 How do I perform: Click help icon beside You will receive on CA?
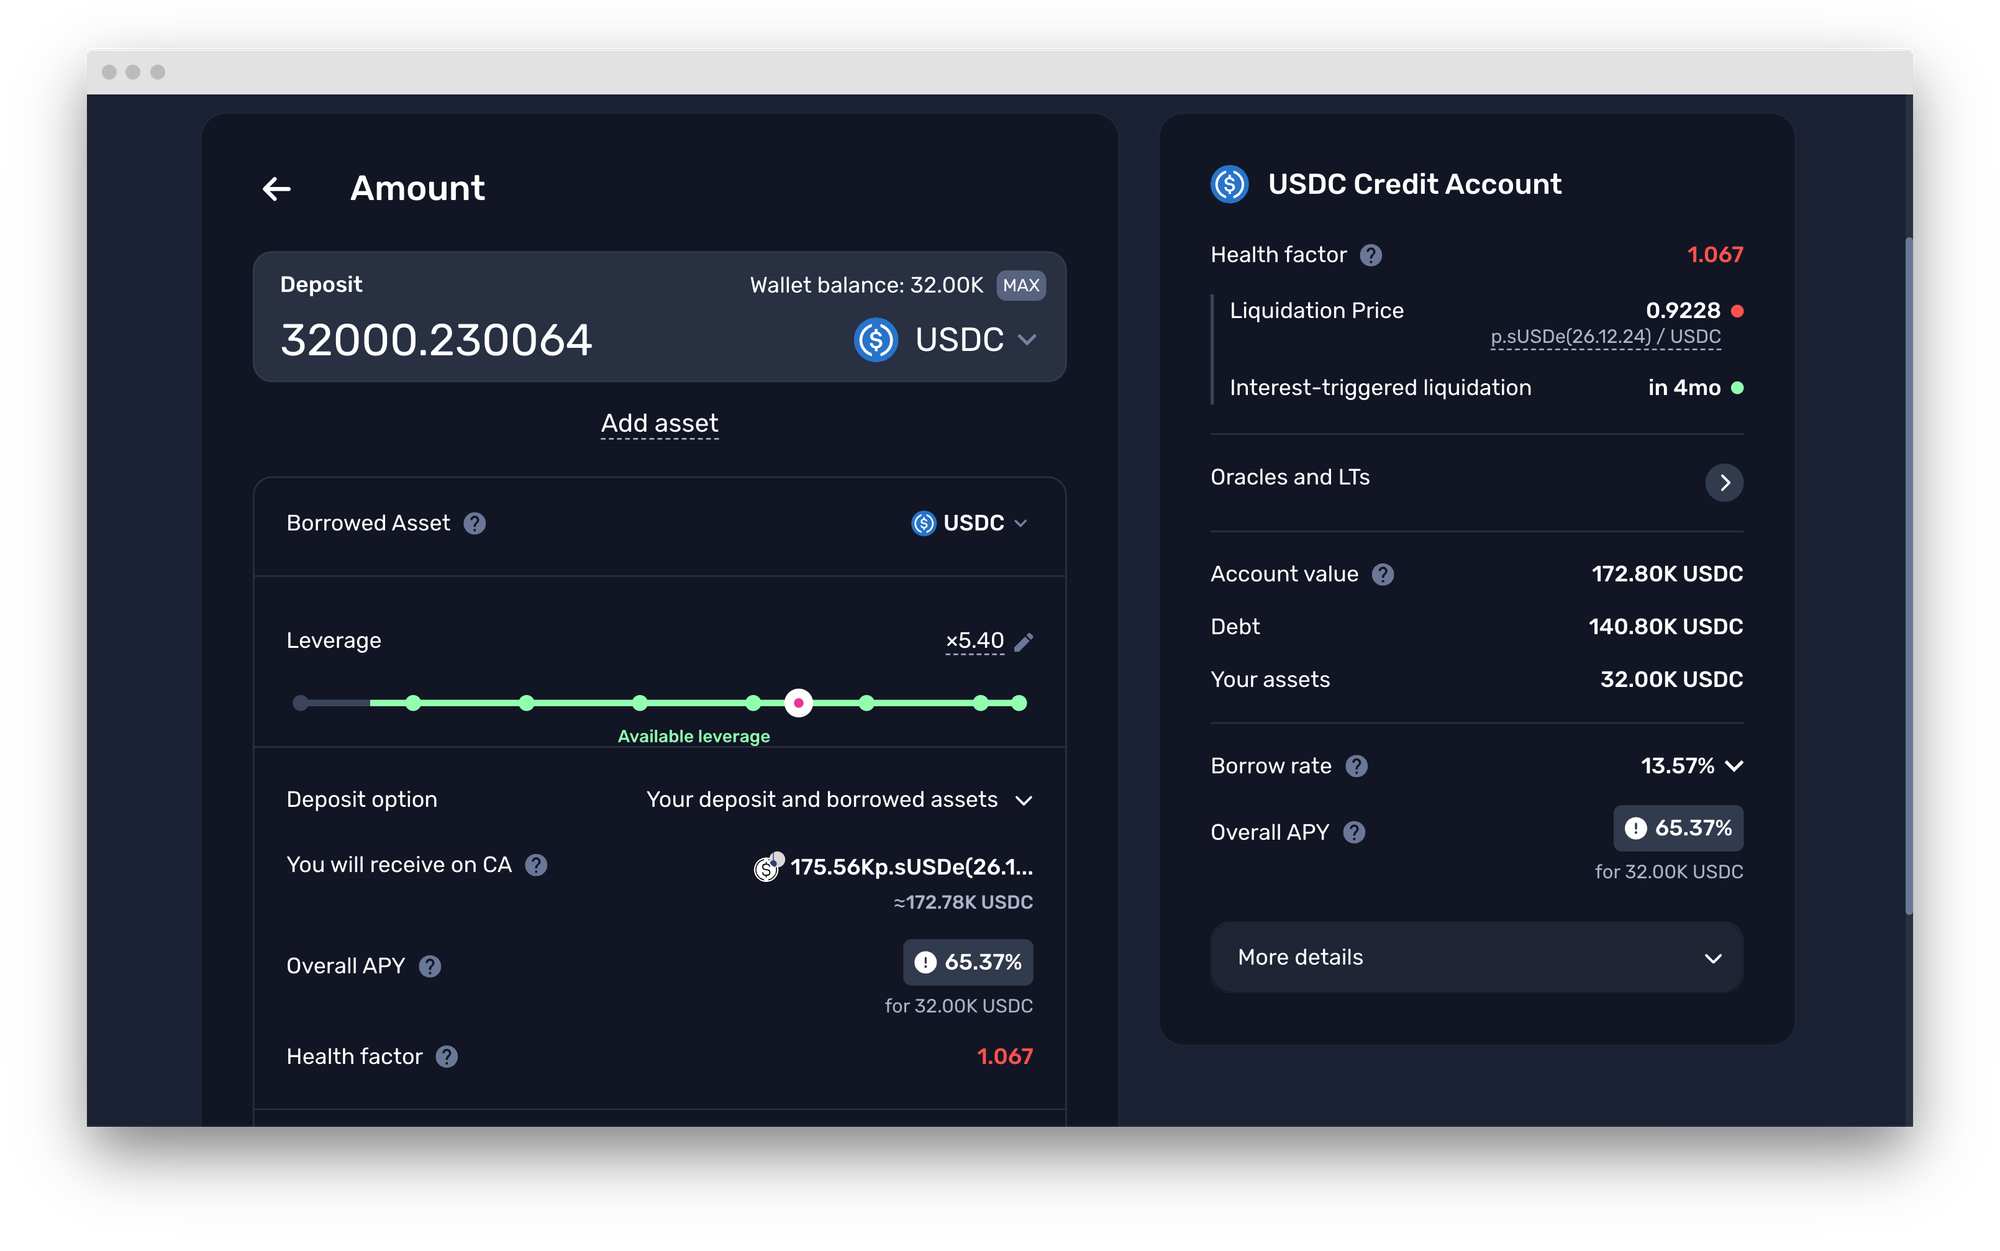[536, 865]
